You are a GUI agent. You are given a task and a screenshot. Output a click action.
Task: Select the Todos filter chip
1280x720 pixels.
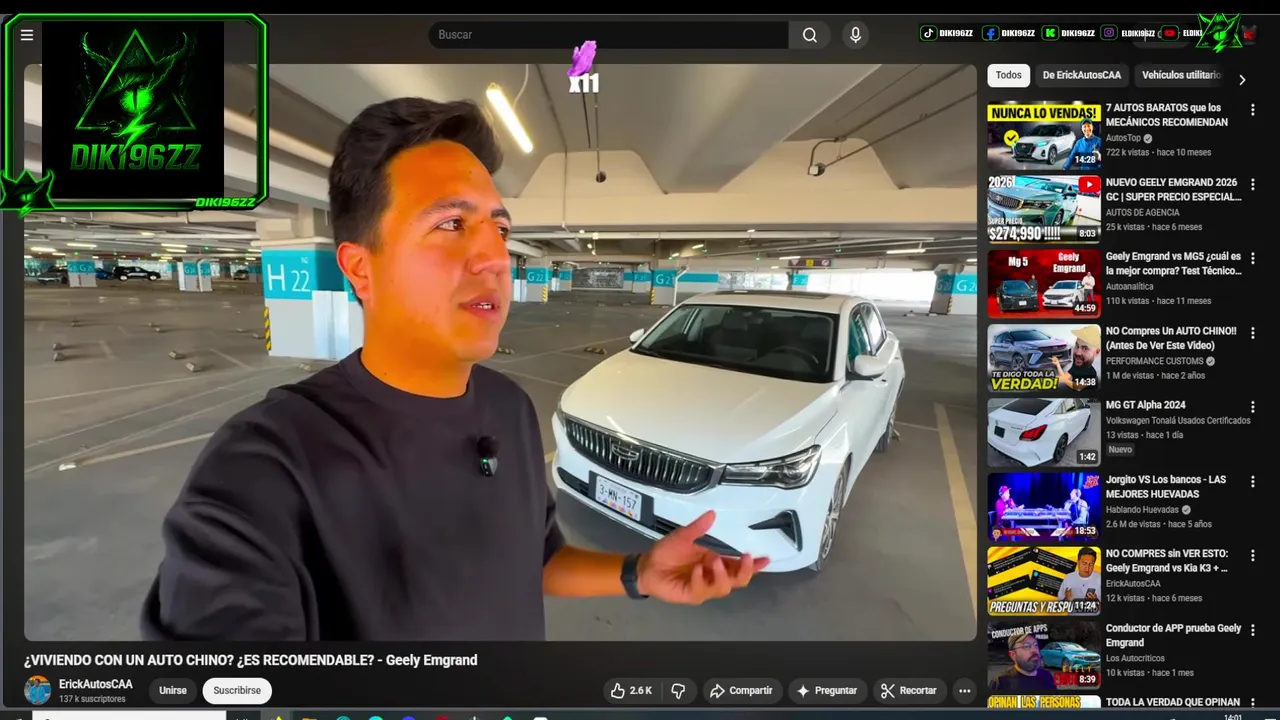[x=1009, y=75]
